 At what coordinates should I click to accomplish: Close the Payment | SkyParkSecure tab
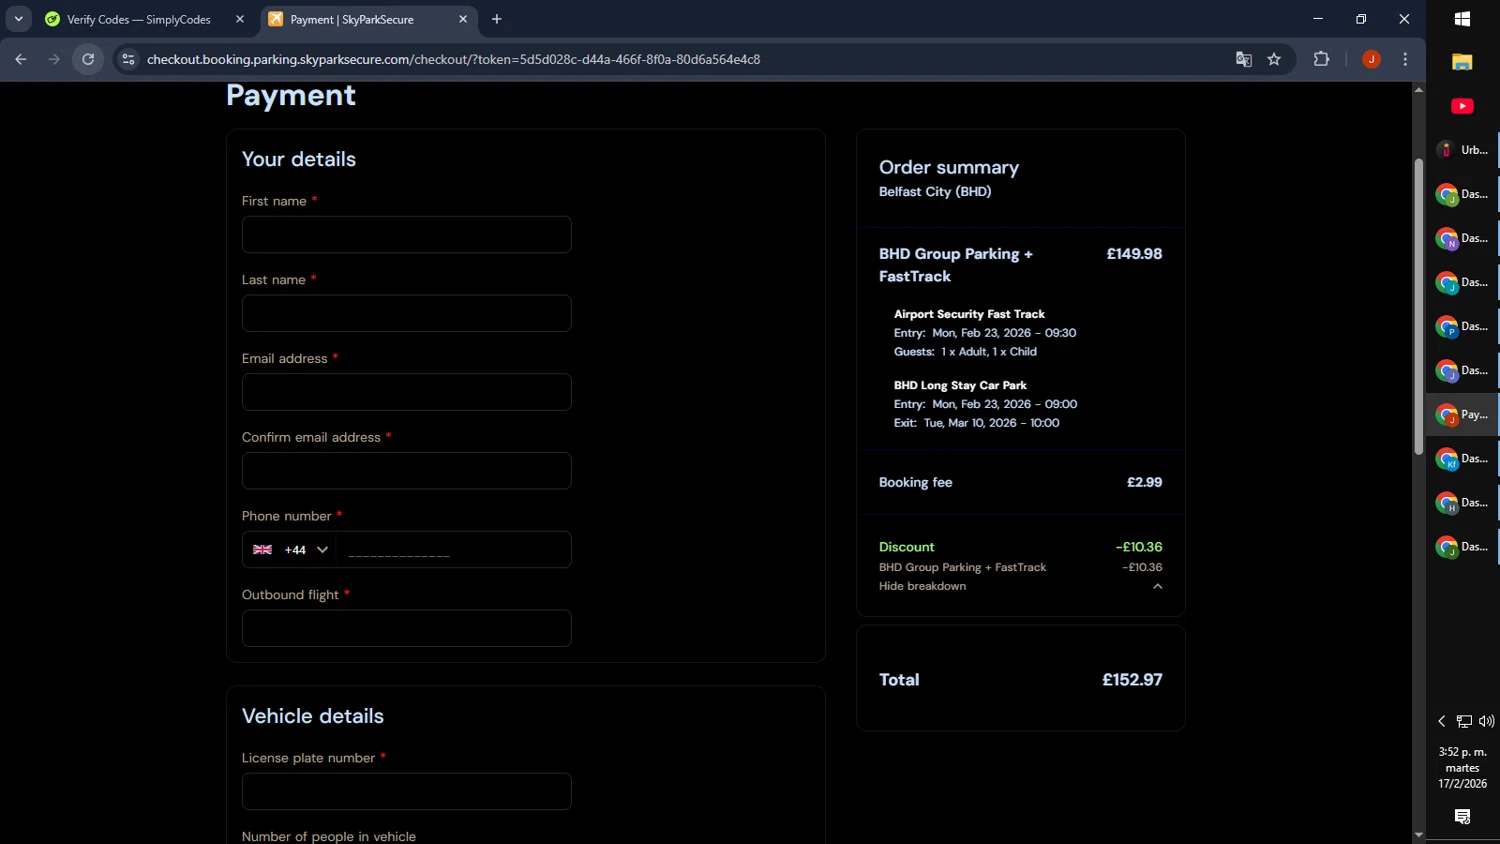[x=463, y=19]
